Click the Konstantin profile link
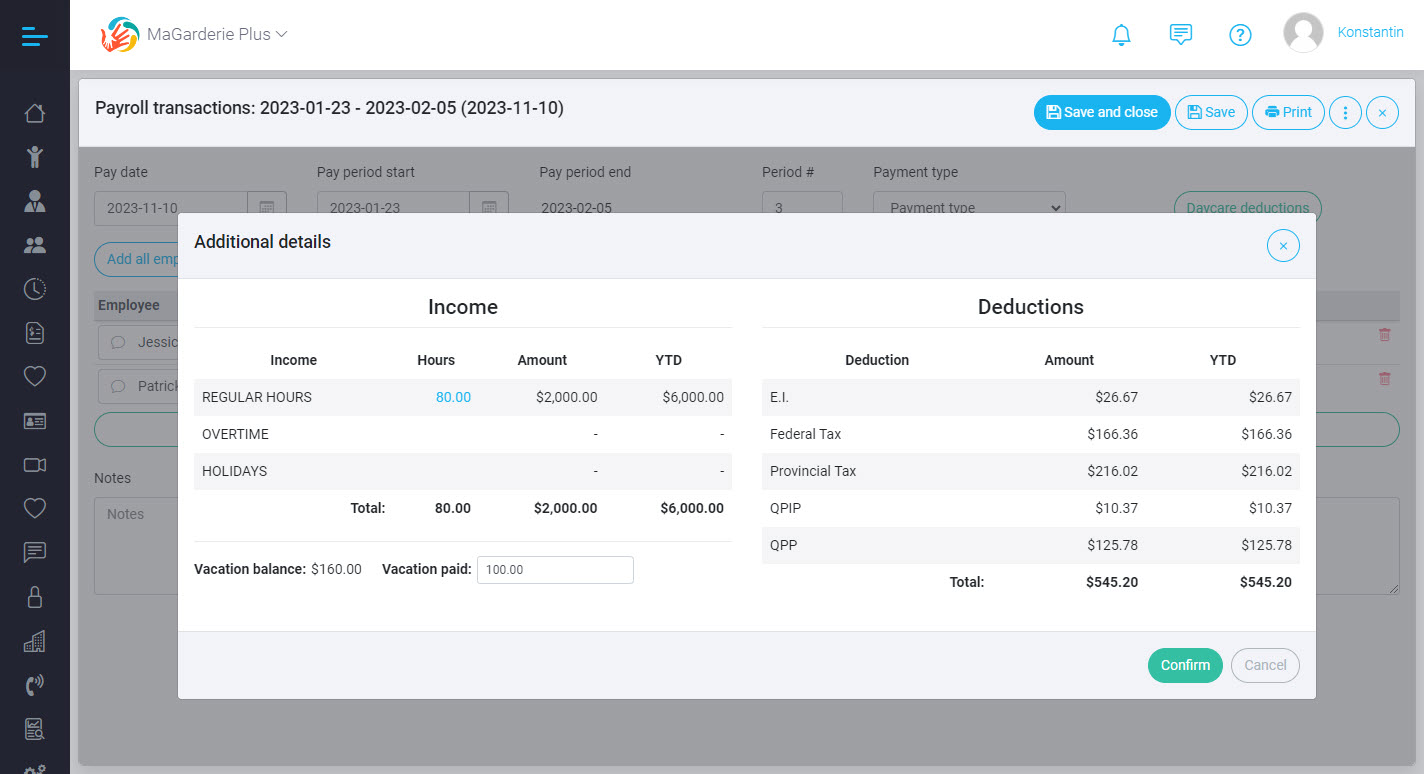Viewport: 1424px width, 774px height. 1370,32
